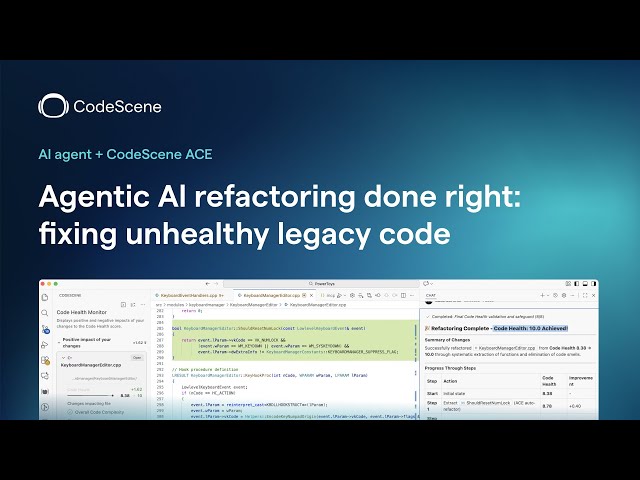The image size is (640, 480).
Task: Click the split editor icon in editor toolbar
Action: tap(403, 295)
